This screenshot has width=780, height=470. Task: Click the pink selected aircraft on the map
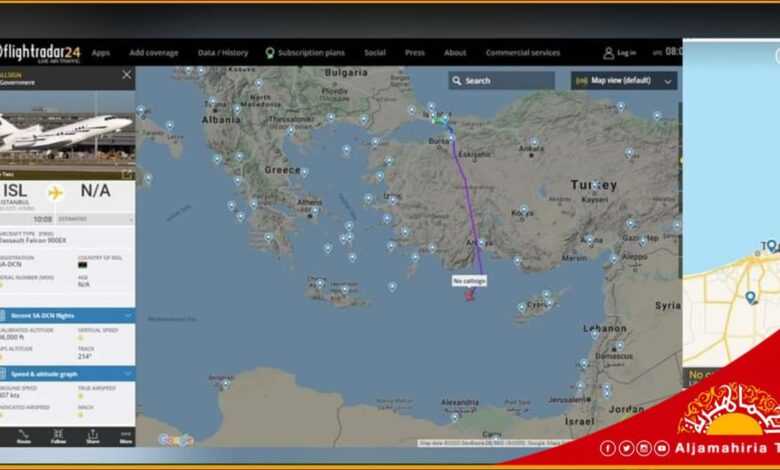[469, 295]
